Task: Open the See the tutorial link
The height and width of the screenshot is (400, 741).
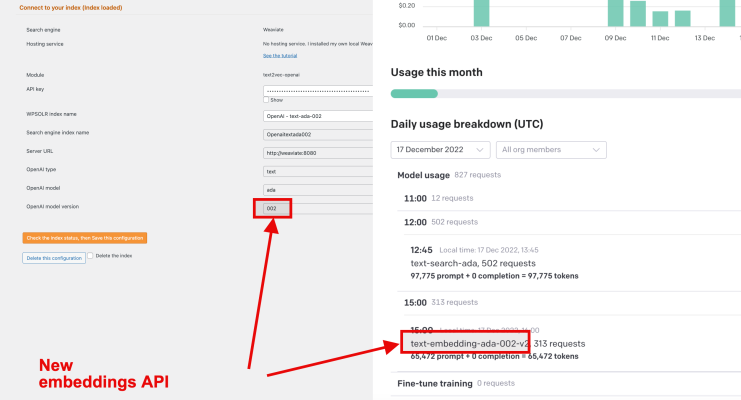Action: pos(280,56)
